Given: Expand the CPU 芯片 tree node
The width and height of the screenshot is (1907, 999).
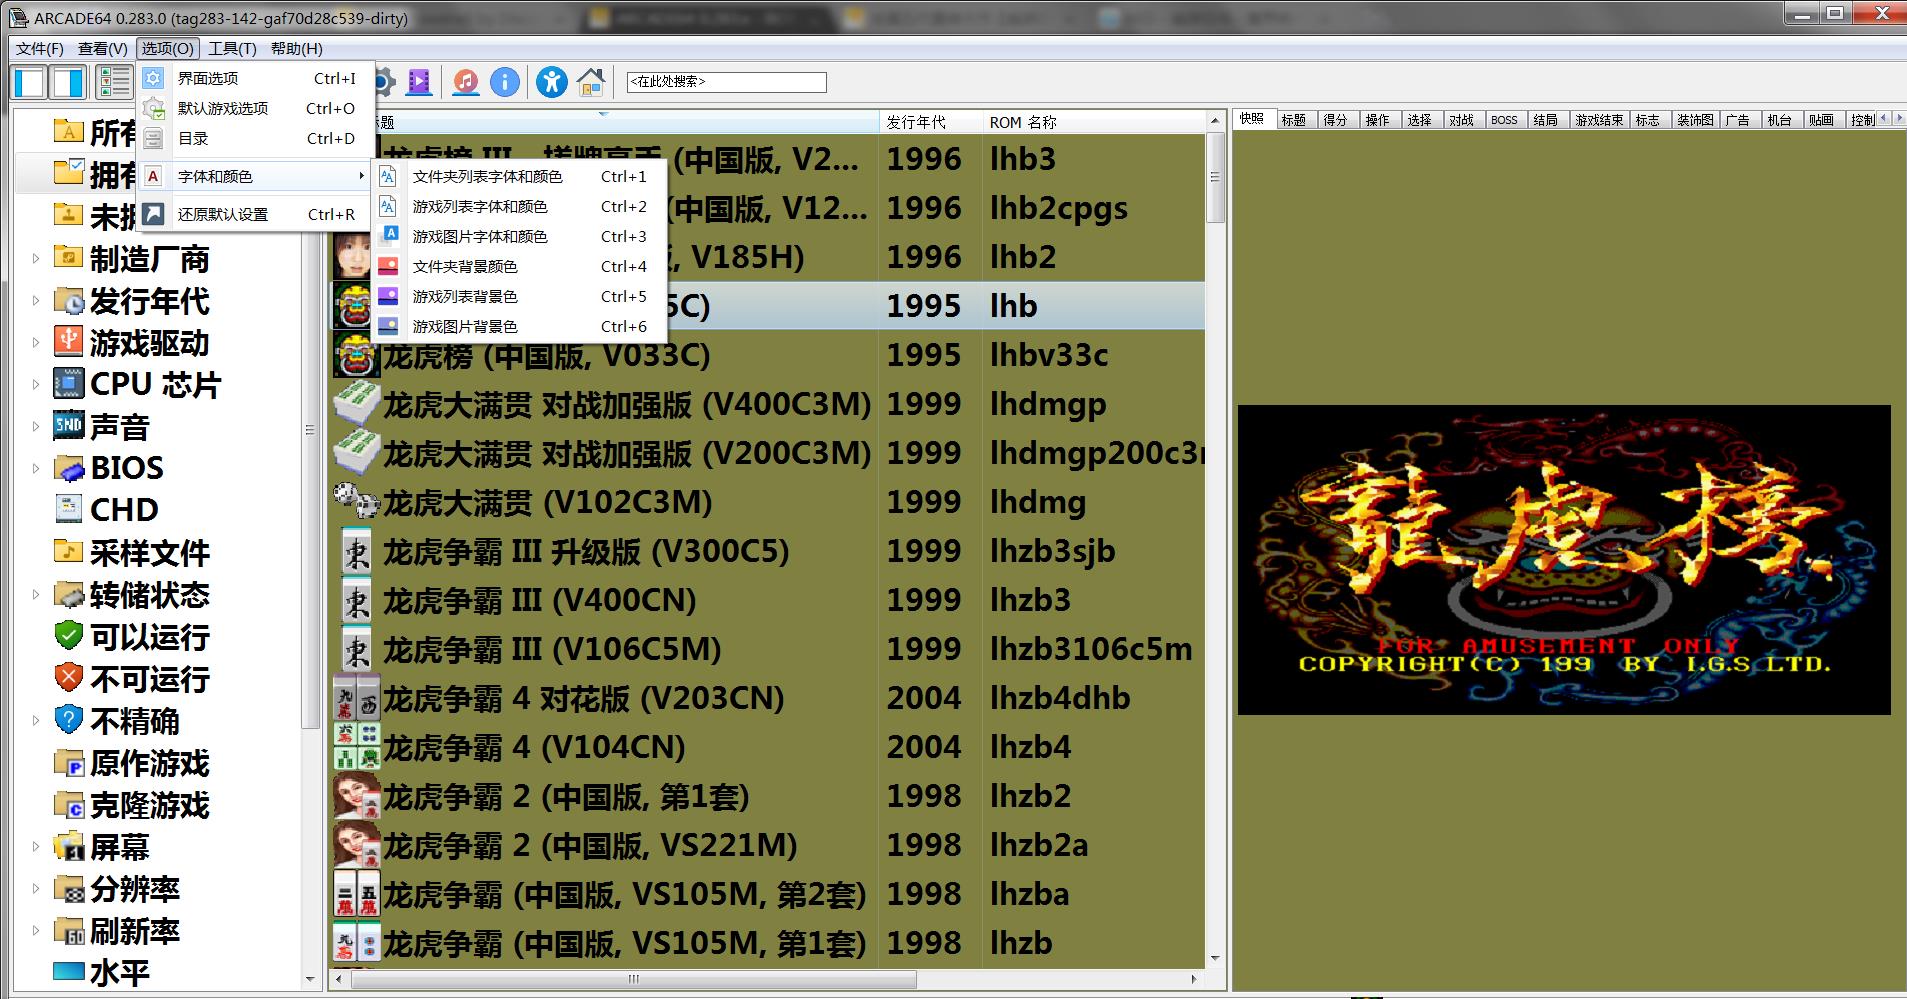Looking at the screenshot, I should (x=36, y=385).
